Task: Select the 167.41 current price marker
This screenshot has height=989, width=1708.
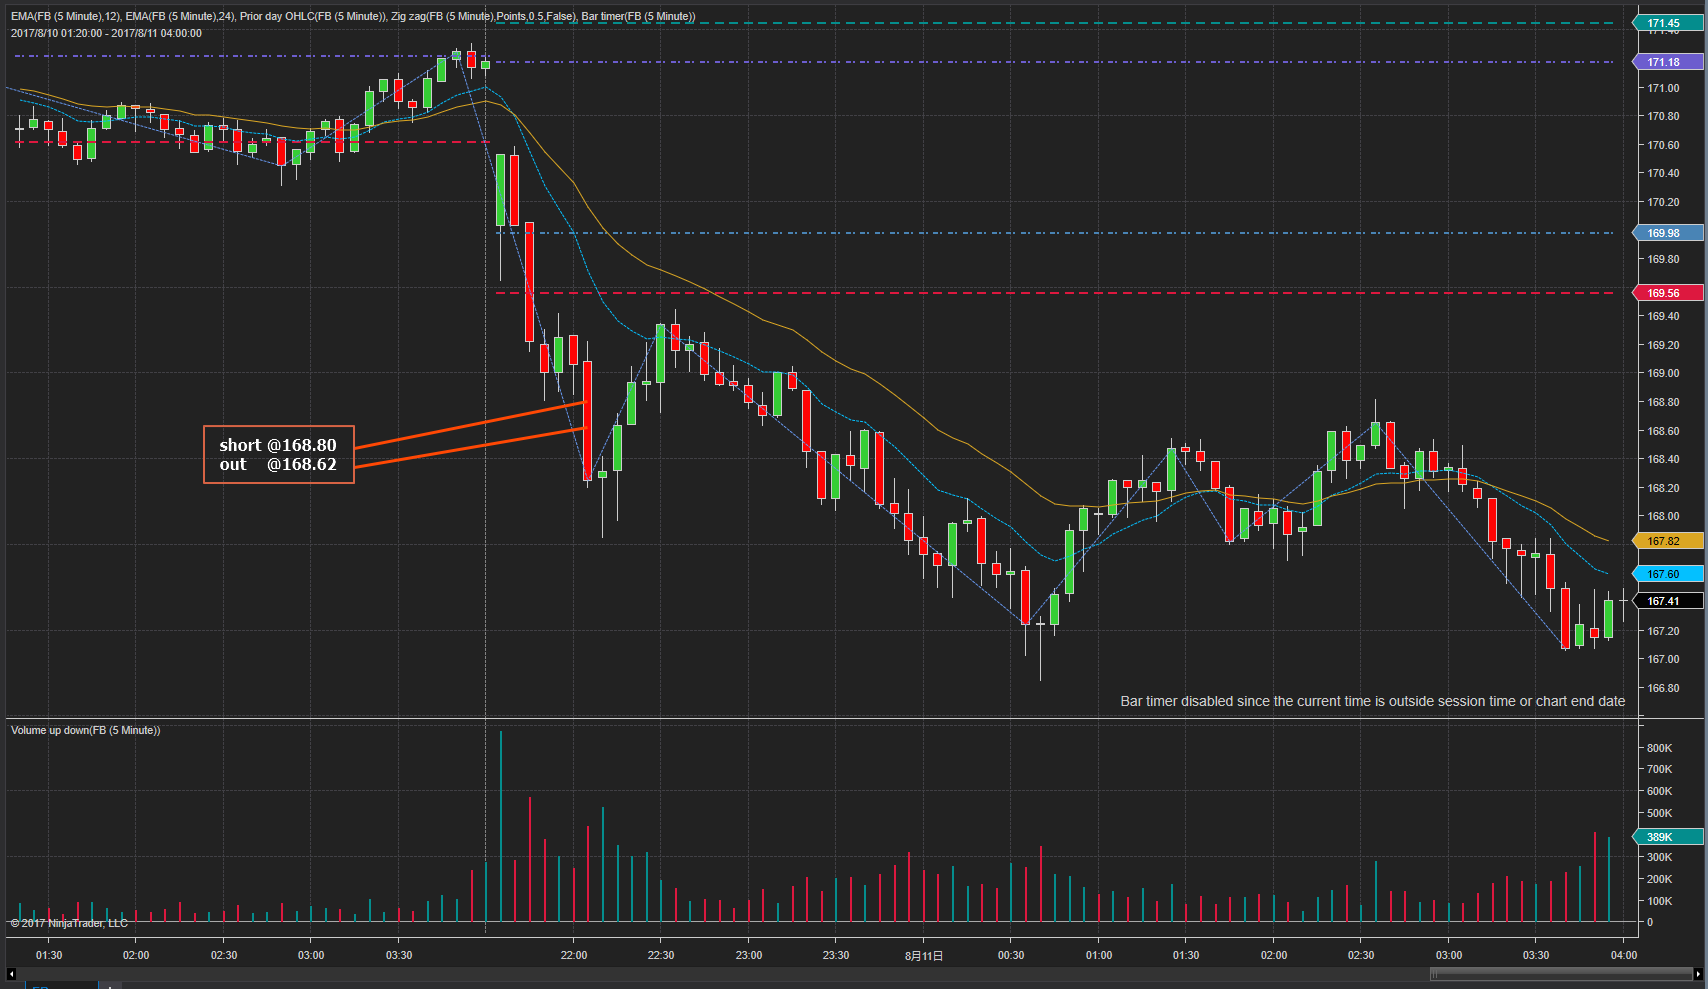Action: pos(1669,601)
